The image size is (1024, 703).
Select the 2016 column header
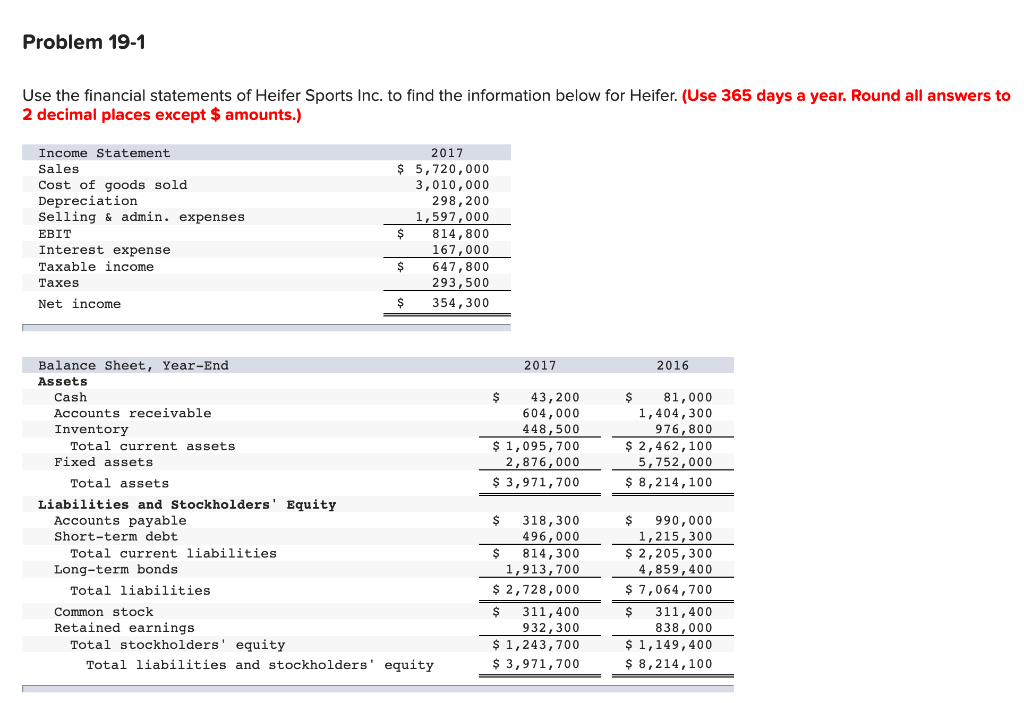pyautogui.click(x=670, y=365)
